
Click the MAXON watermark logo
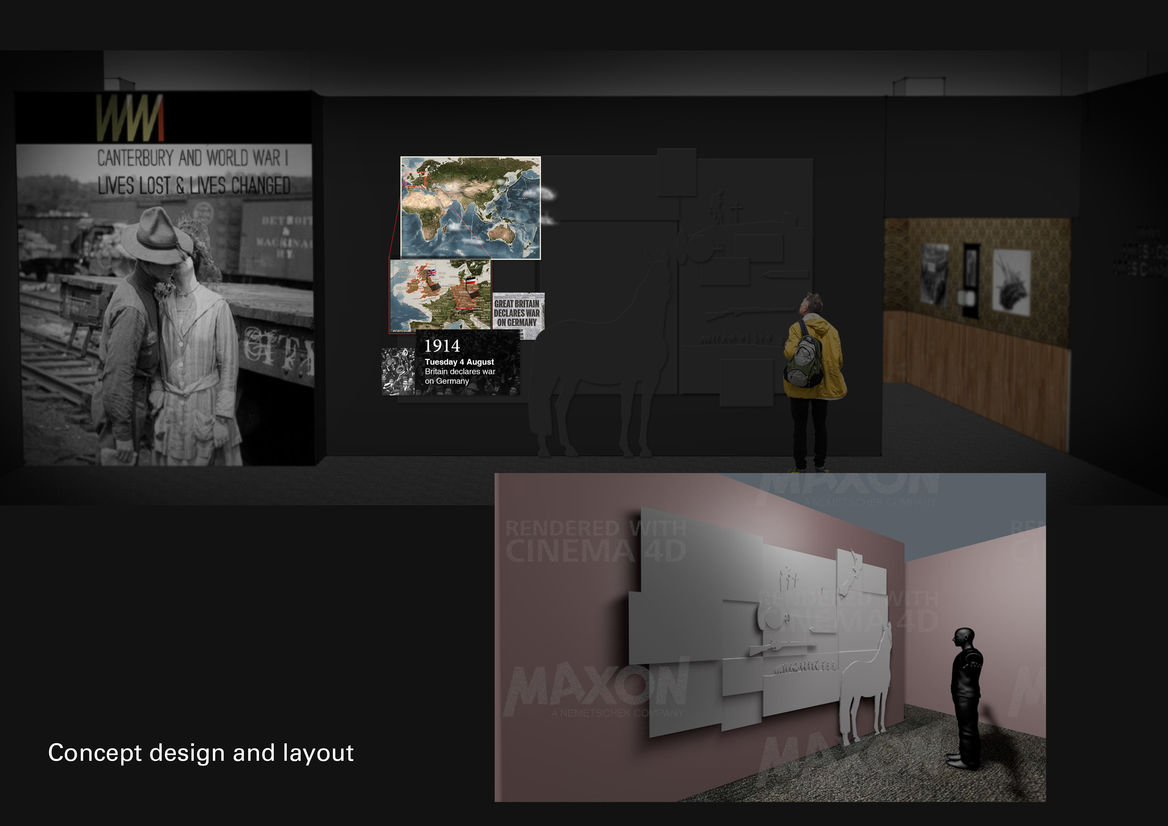(597, 688)
